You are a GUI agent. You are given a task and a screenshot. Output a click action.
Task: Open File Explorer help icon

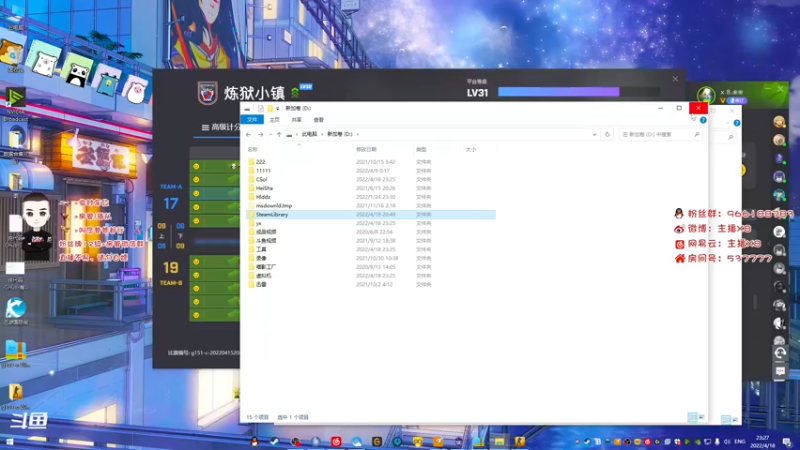[x=703, y=120]
